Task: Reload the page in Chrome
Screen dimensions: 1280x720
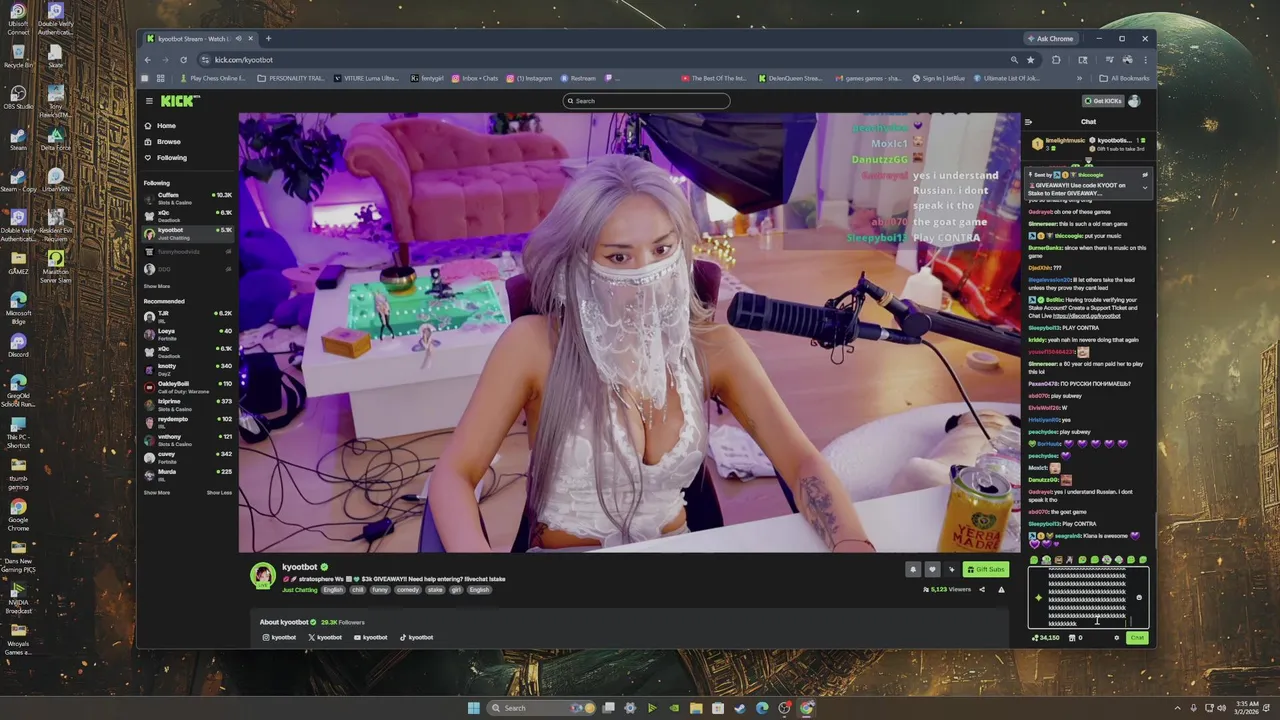Action: coord(183,60)
